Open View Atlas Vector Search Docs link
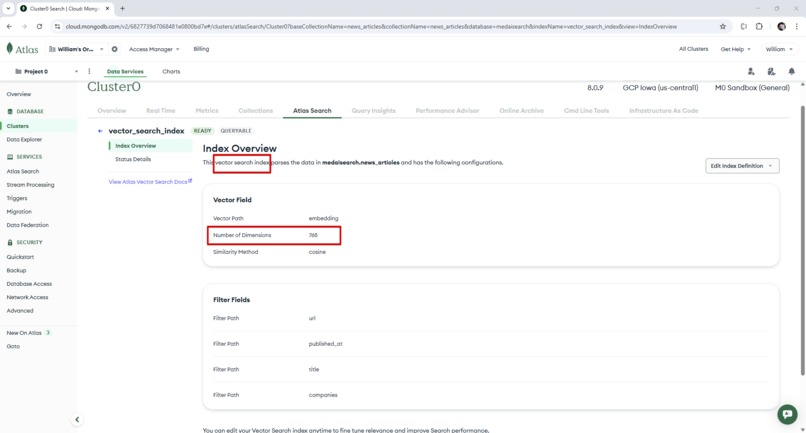This screenshot has height=433, width=806. (150, 182)
